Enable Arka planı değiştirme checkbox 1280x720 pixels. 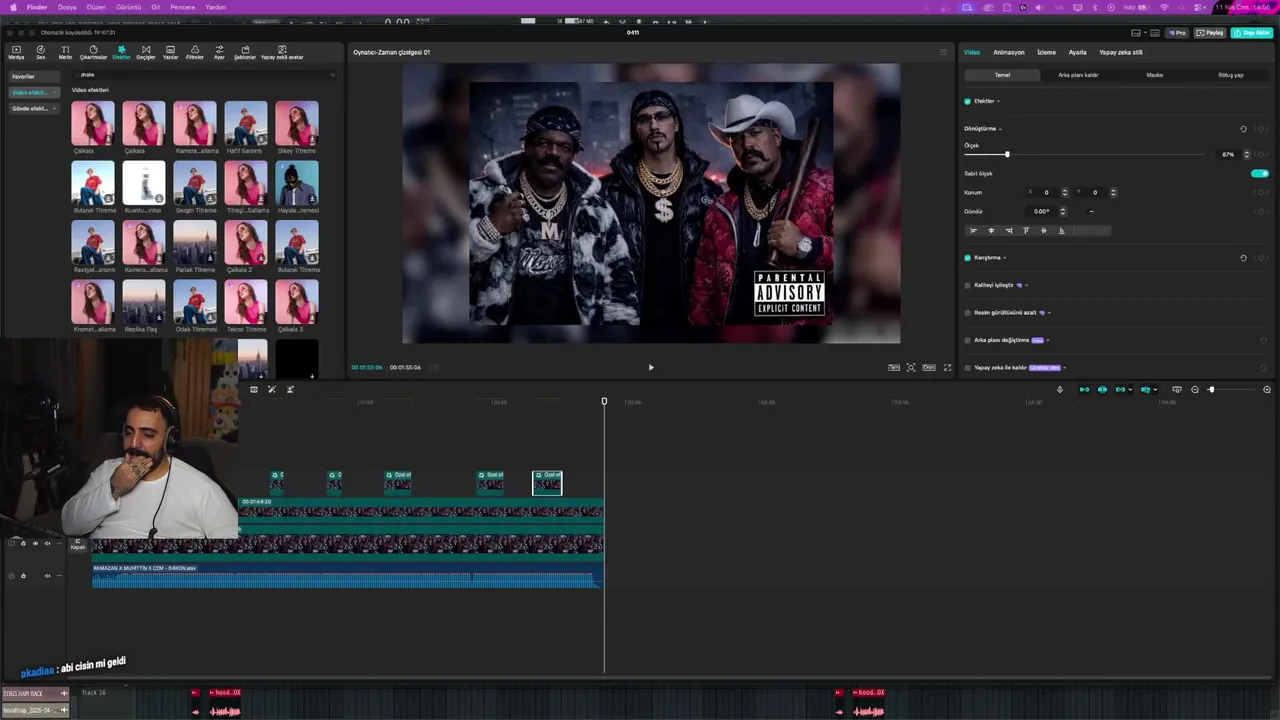click(x=967, y=340)
